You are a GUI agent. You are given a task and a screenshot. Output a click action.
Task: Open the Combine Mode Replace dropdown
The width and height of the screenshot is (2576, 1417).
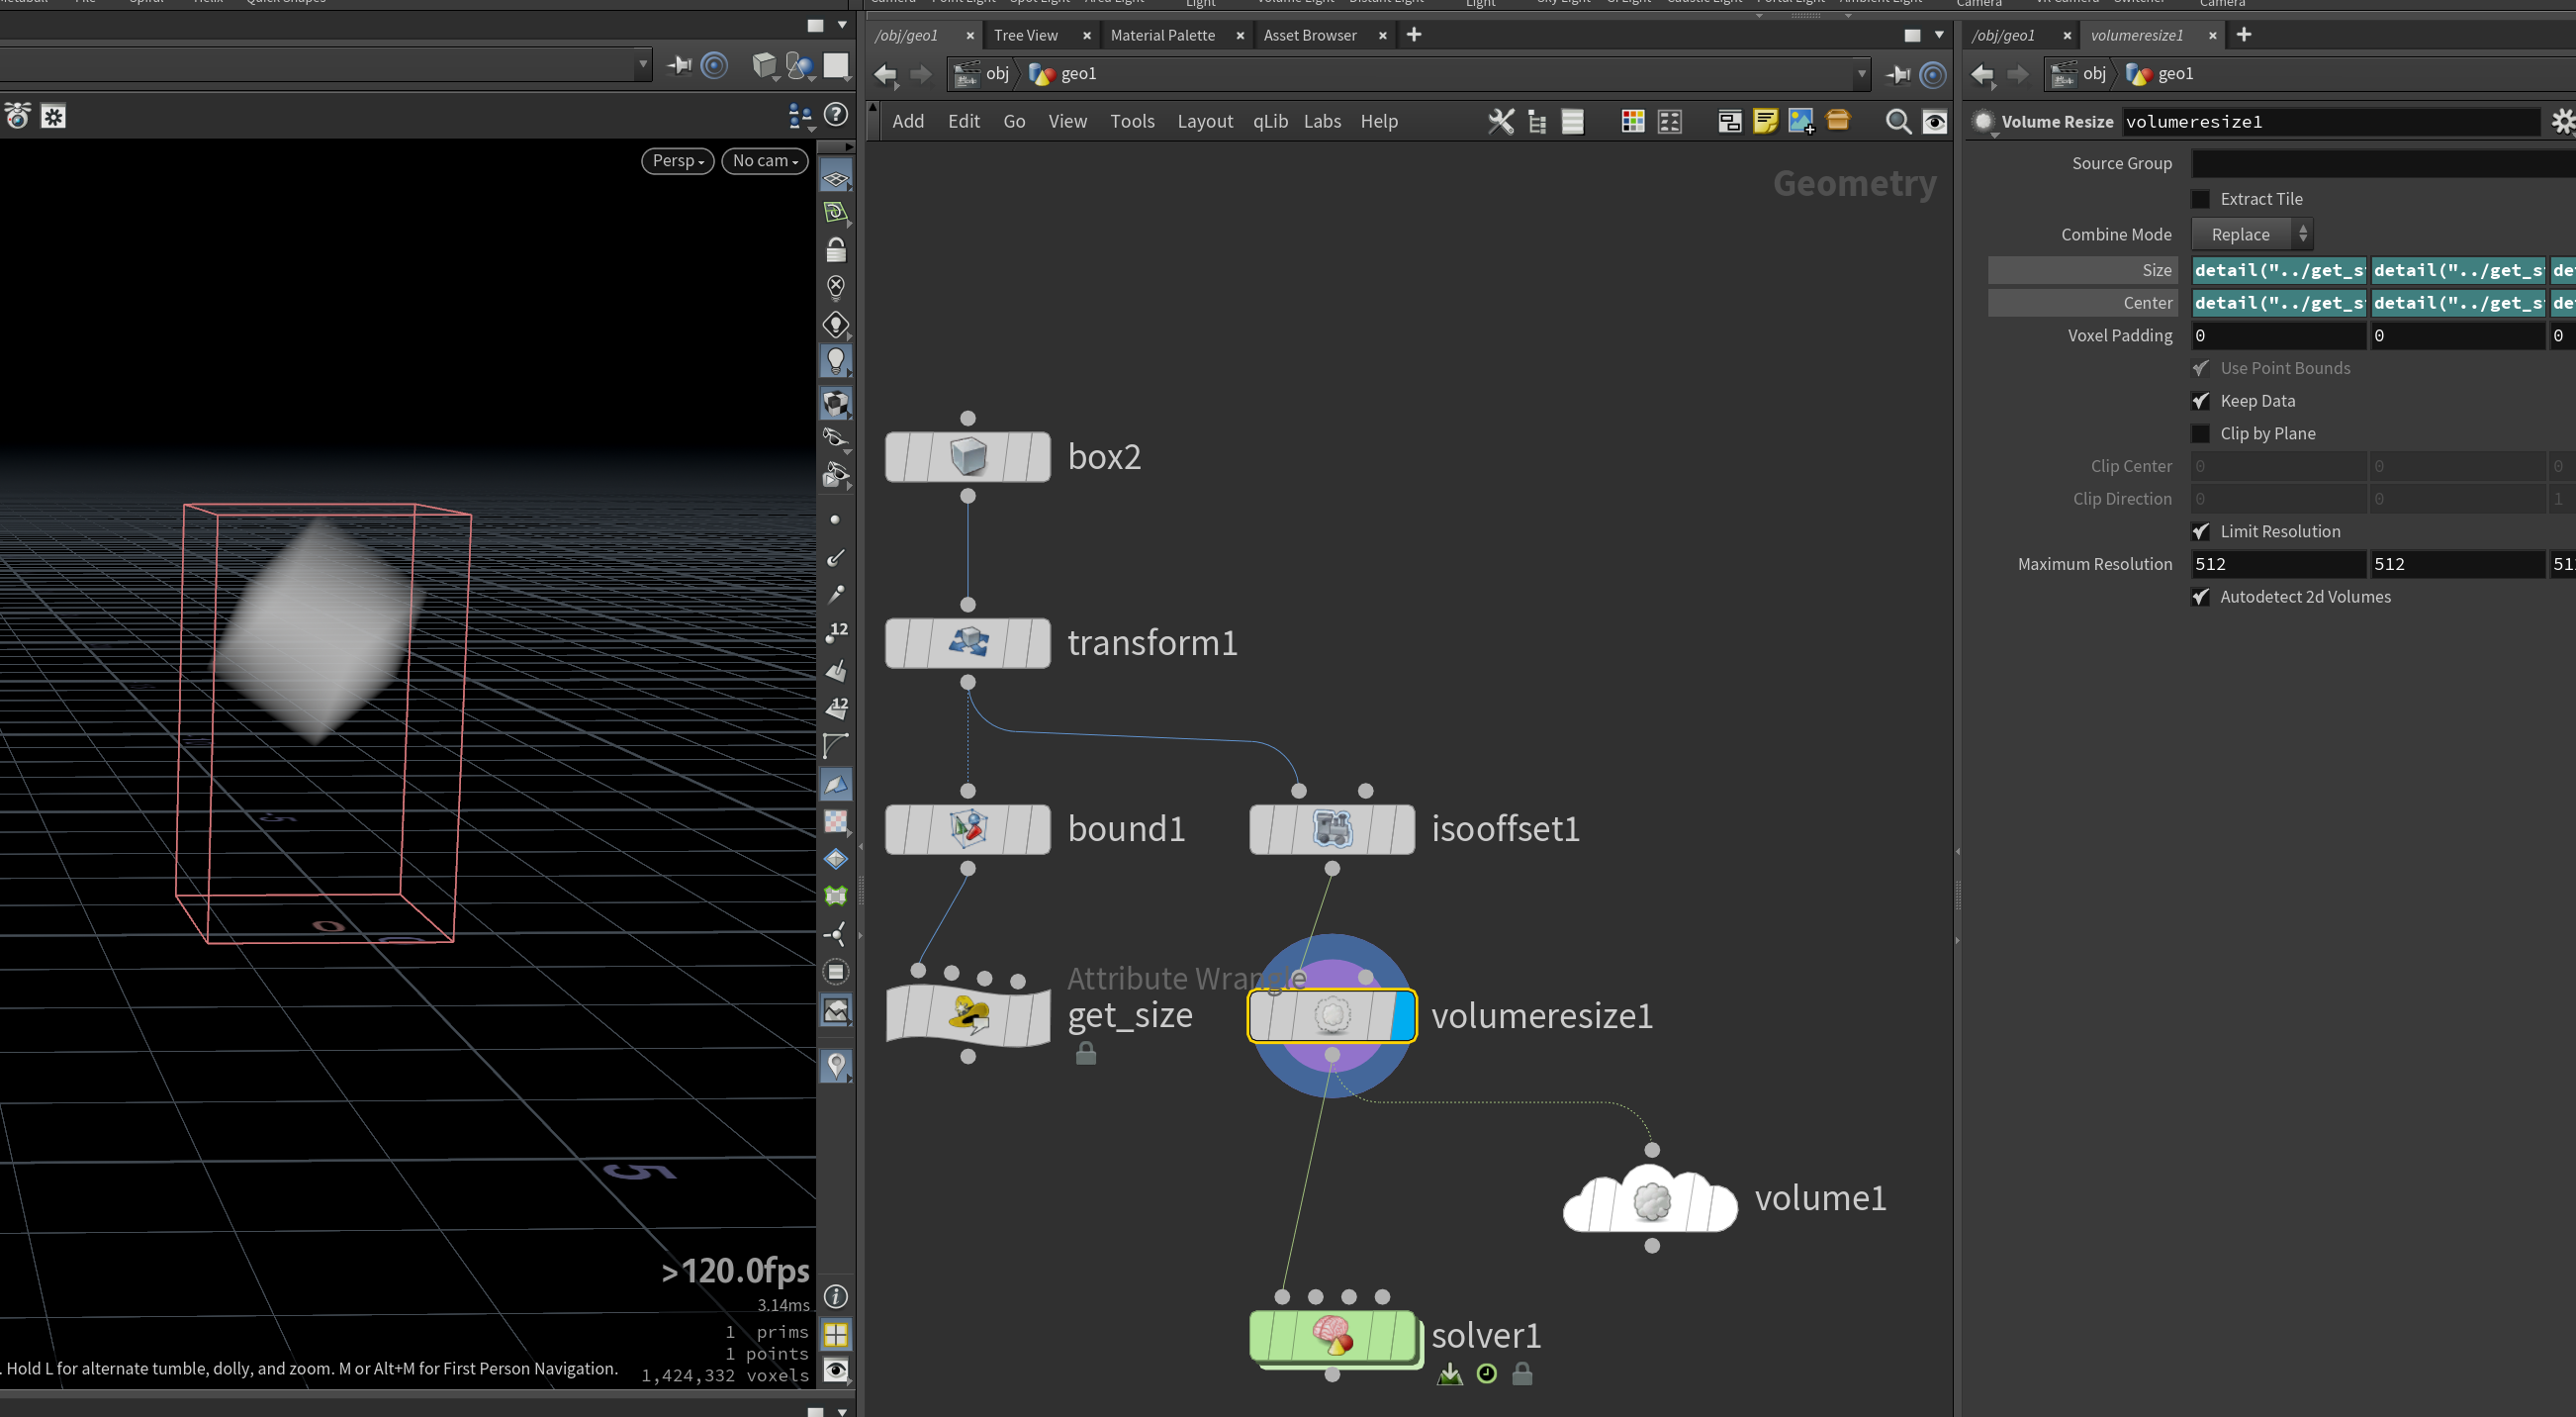click(2252, 235)
